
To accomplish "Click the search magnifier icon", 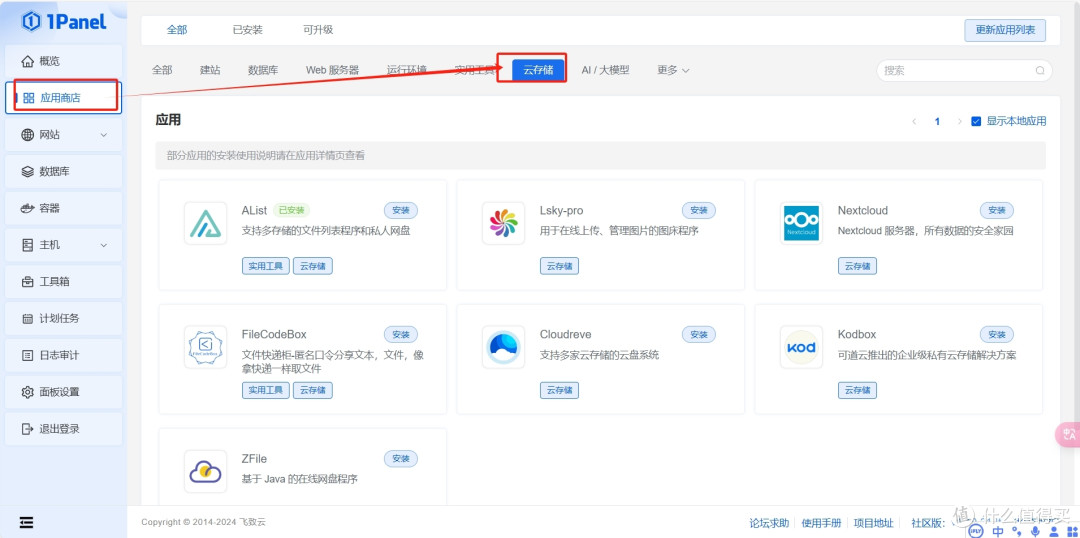I will pos(1040,70).
